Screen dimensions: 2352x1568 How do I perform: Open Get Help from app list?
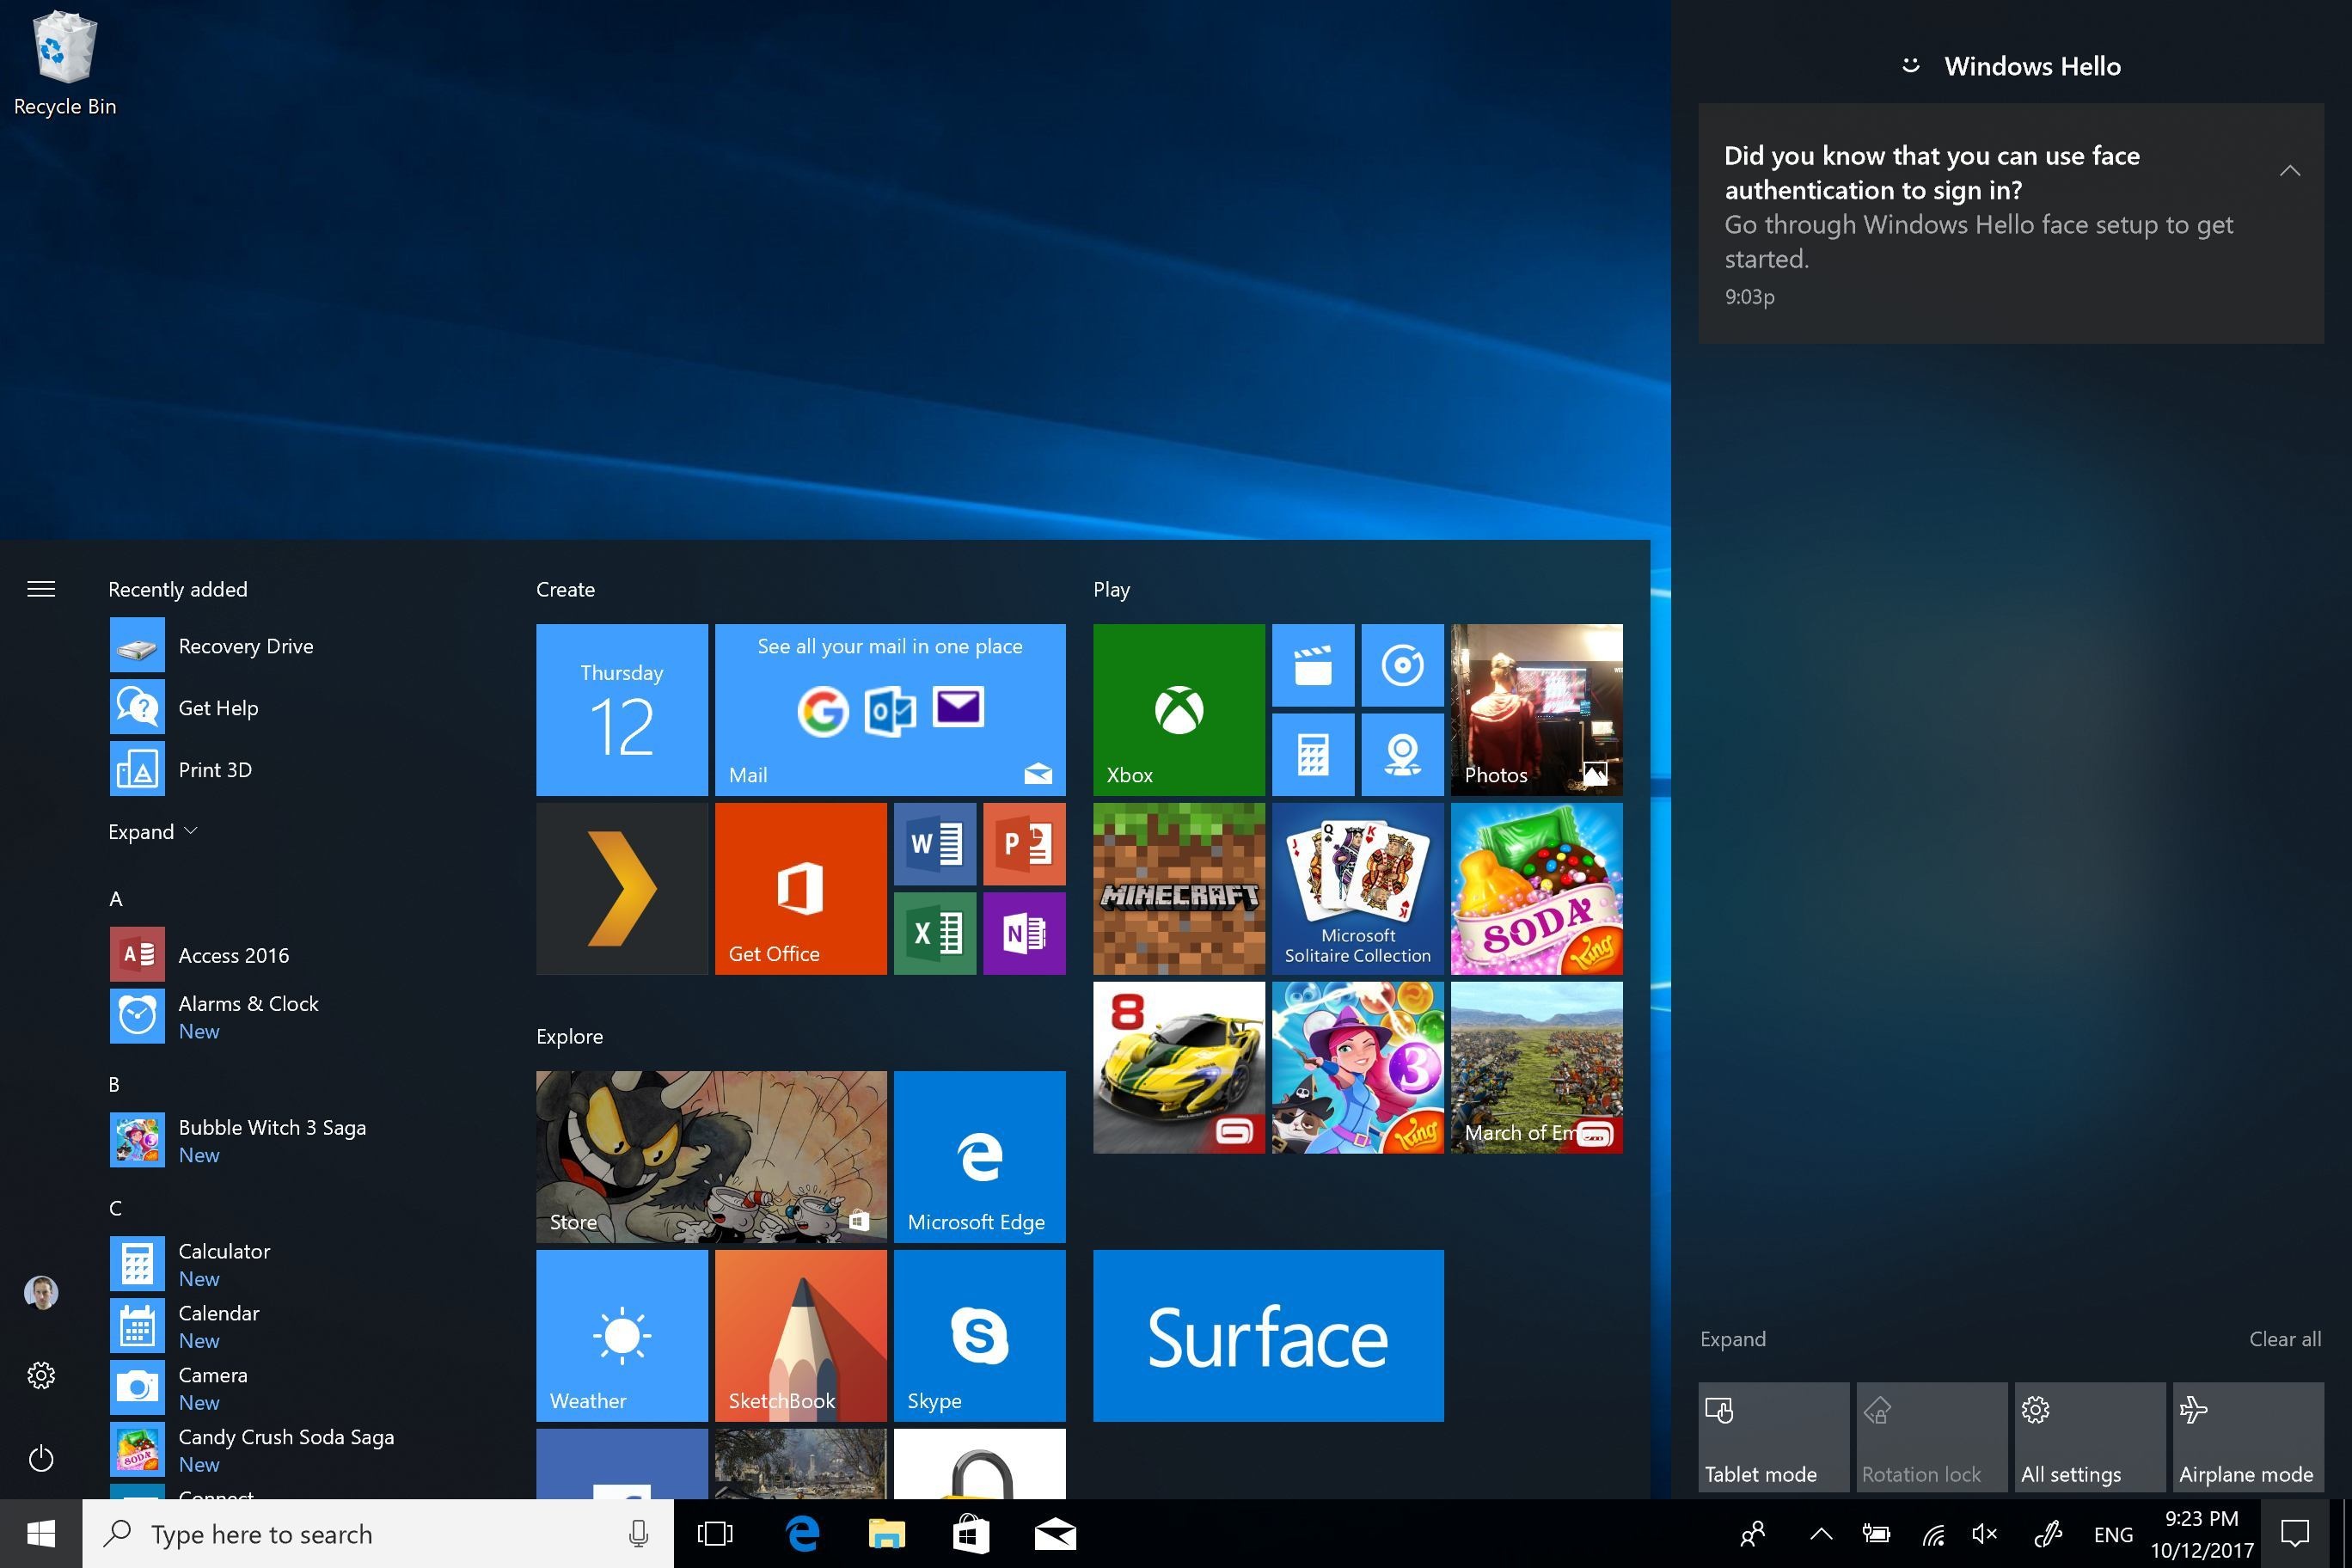(x=300, y=708)
